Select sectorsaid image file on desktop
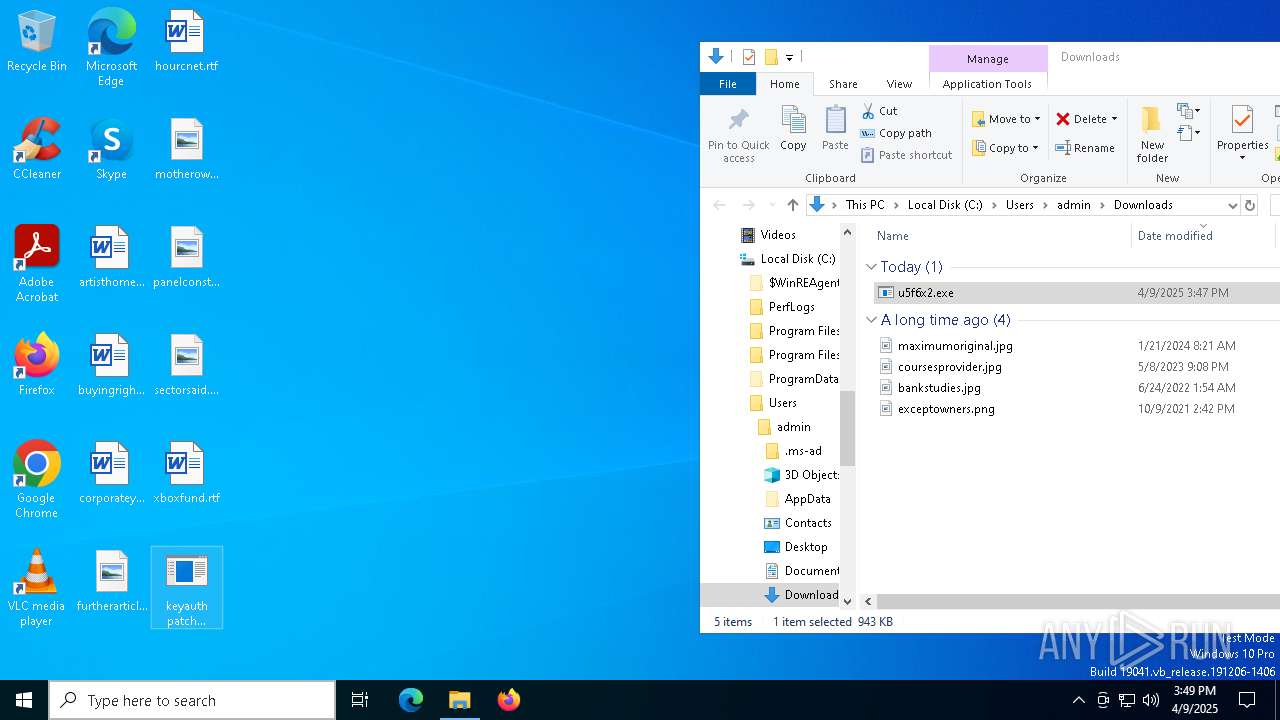 [186, 366]
